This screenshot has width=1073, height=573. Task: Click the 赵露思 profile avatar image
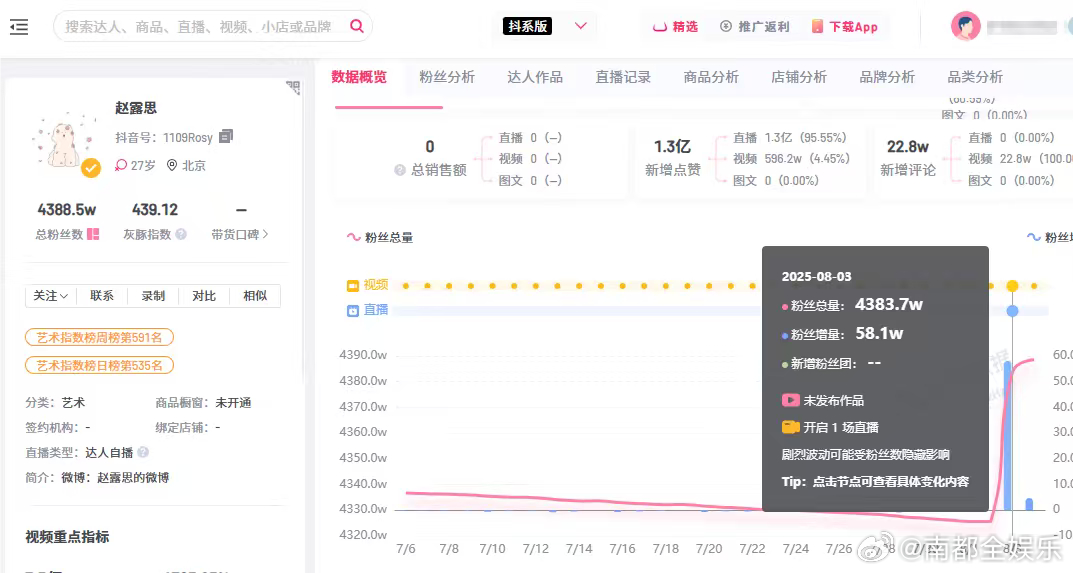pos(64,142)
